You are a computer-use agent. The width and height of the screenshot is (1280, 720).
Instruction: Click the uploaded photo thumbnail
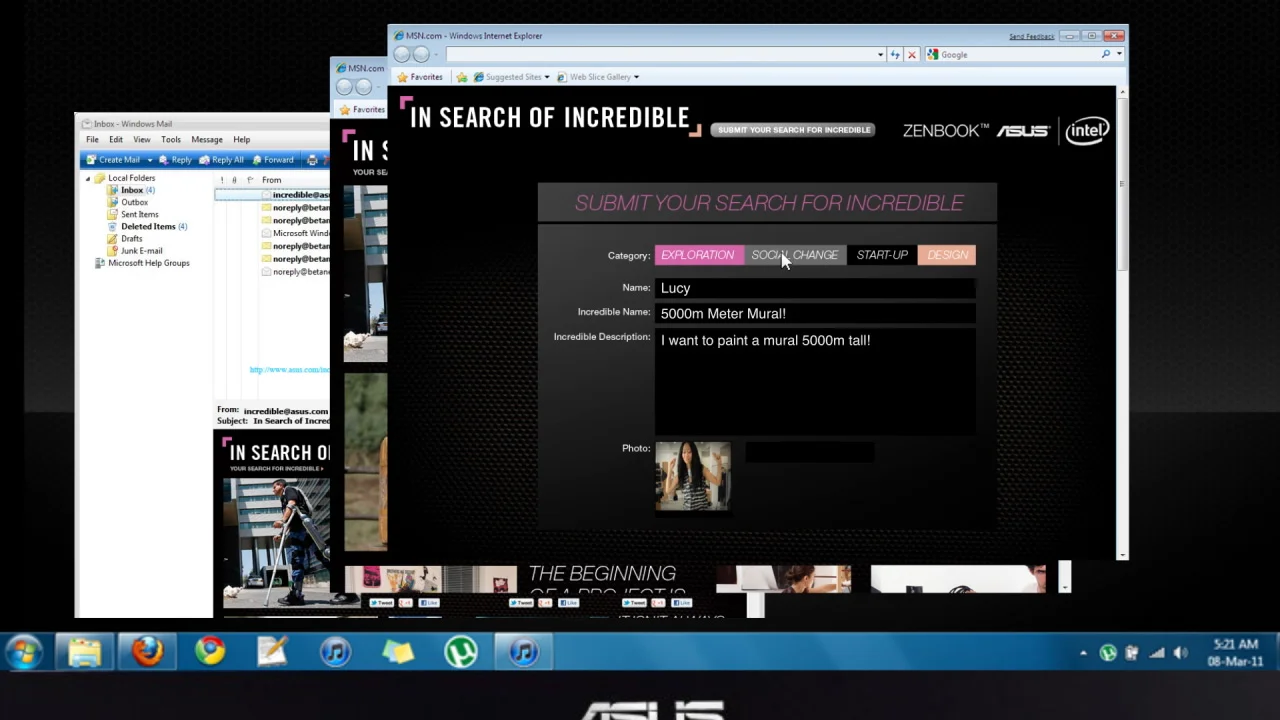point(693,476)
